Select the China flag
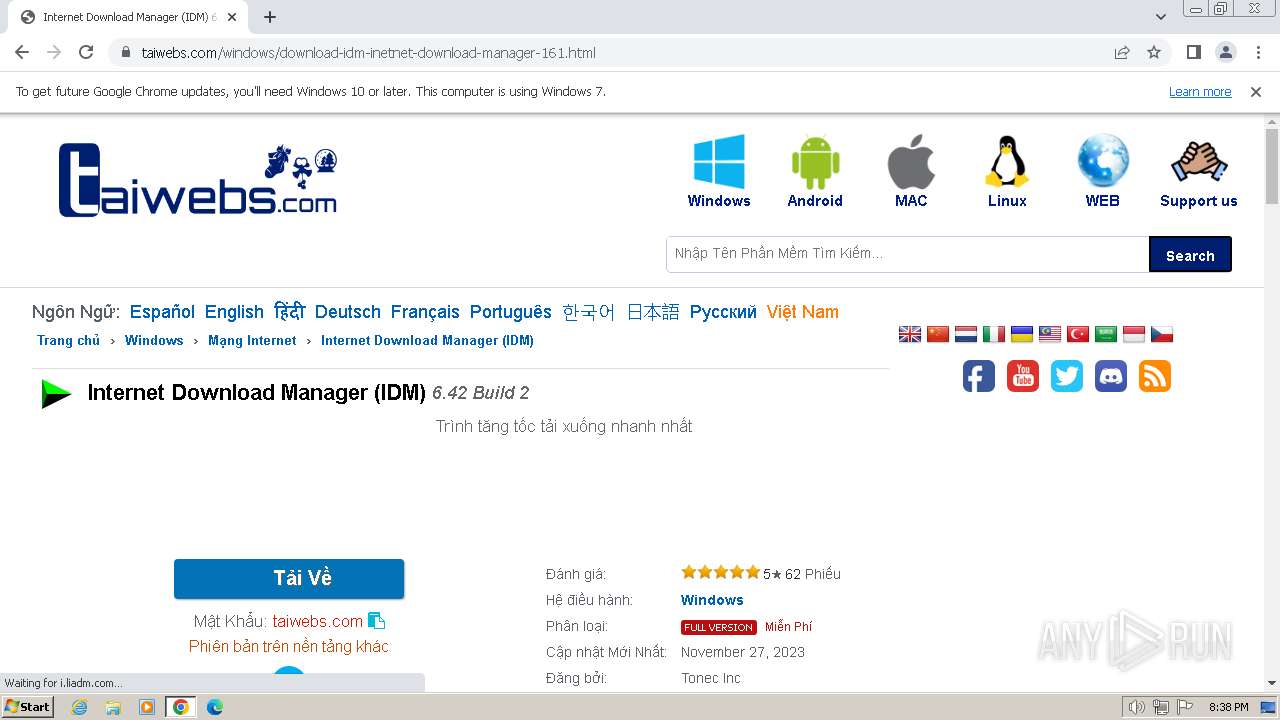1280x720 pixels. (938, 334)
